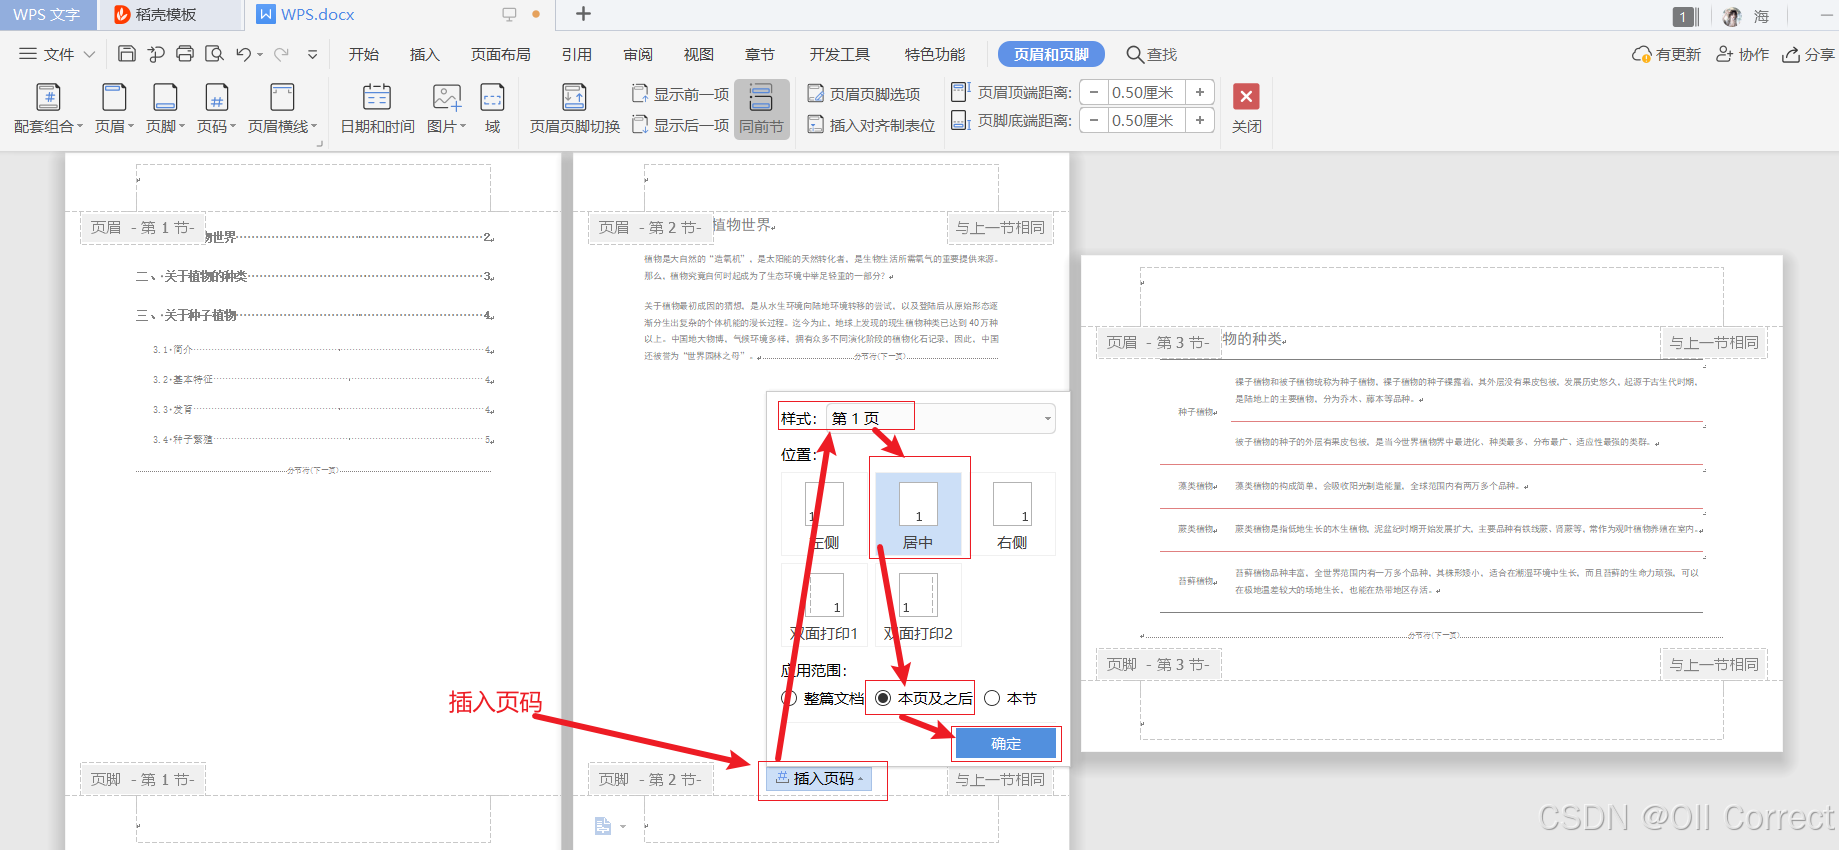Decrease 页眉顶端距离 with minus
The height and width of the screenshot is (850, 1839).
1094,92
